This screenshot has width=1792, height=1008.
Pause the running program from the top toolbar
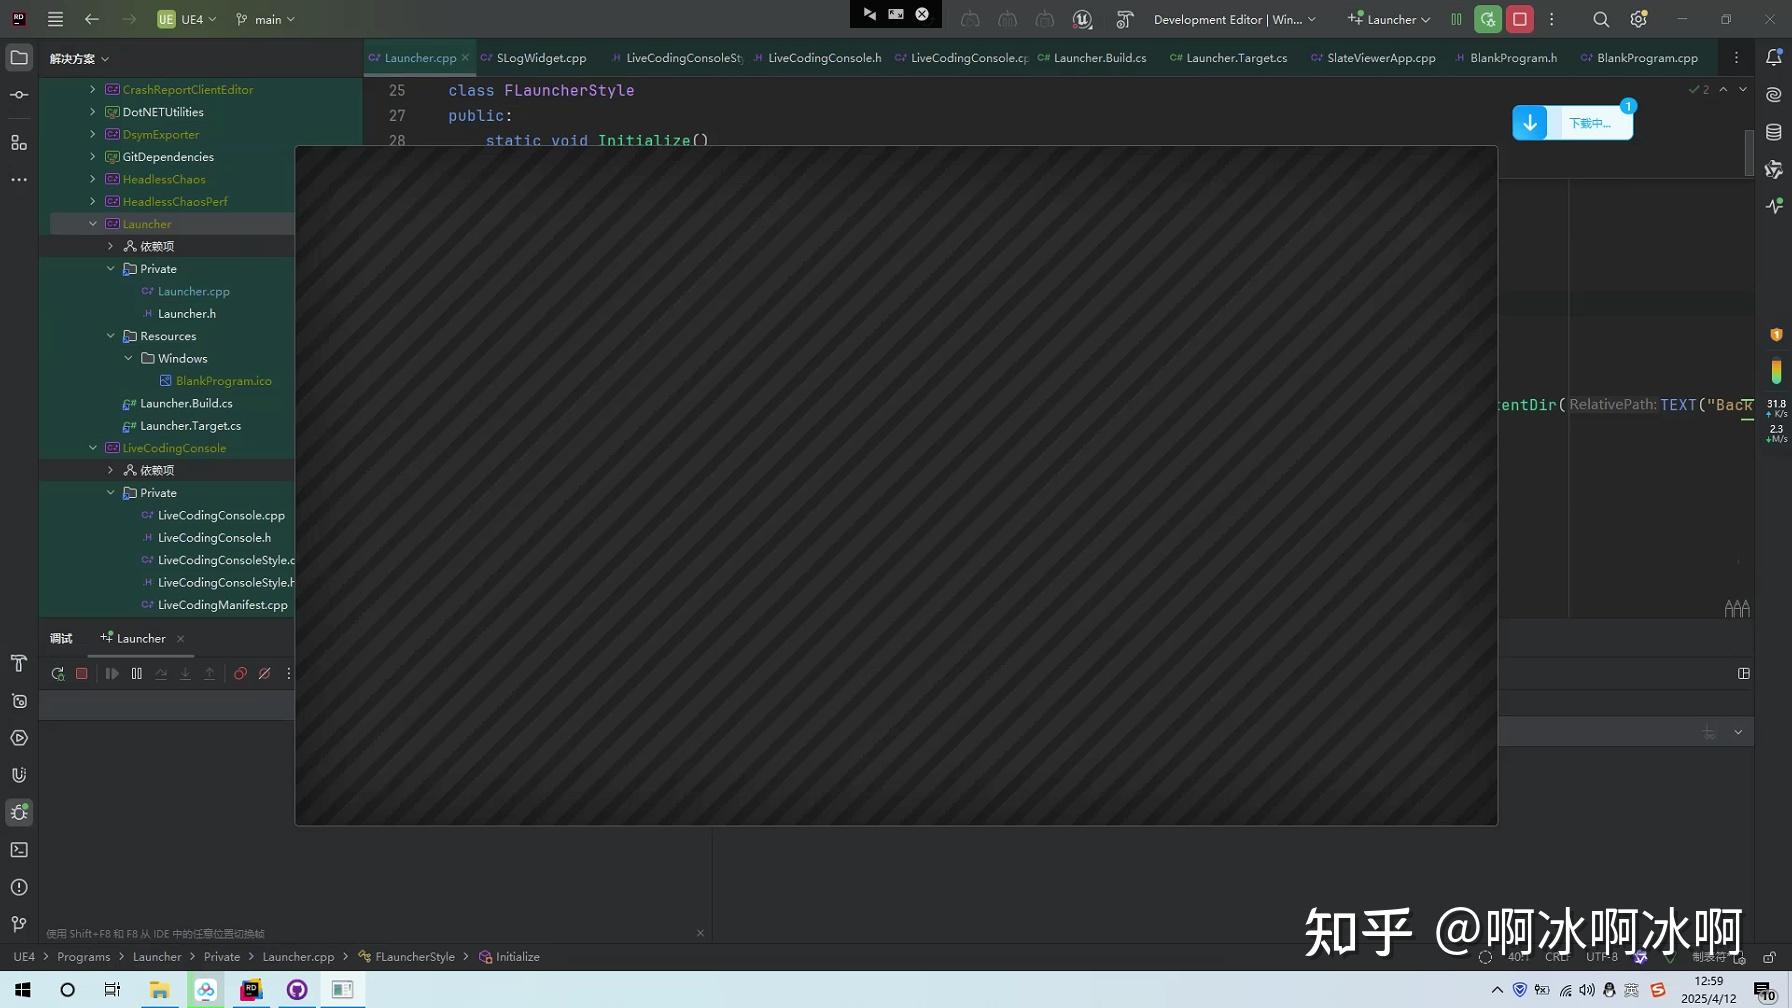1455,19
